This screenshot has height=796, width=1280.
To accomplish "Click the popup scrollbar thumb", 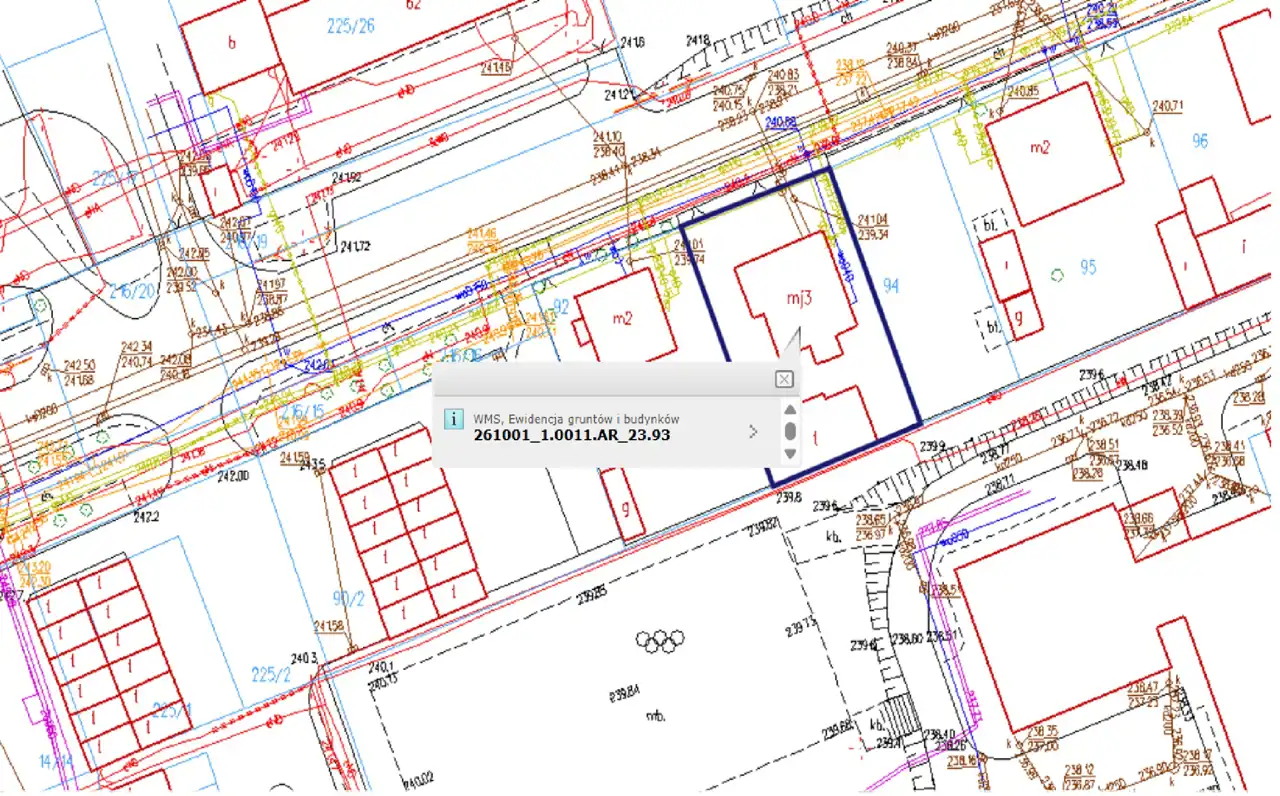I will click(789, 431).
